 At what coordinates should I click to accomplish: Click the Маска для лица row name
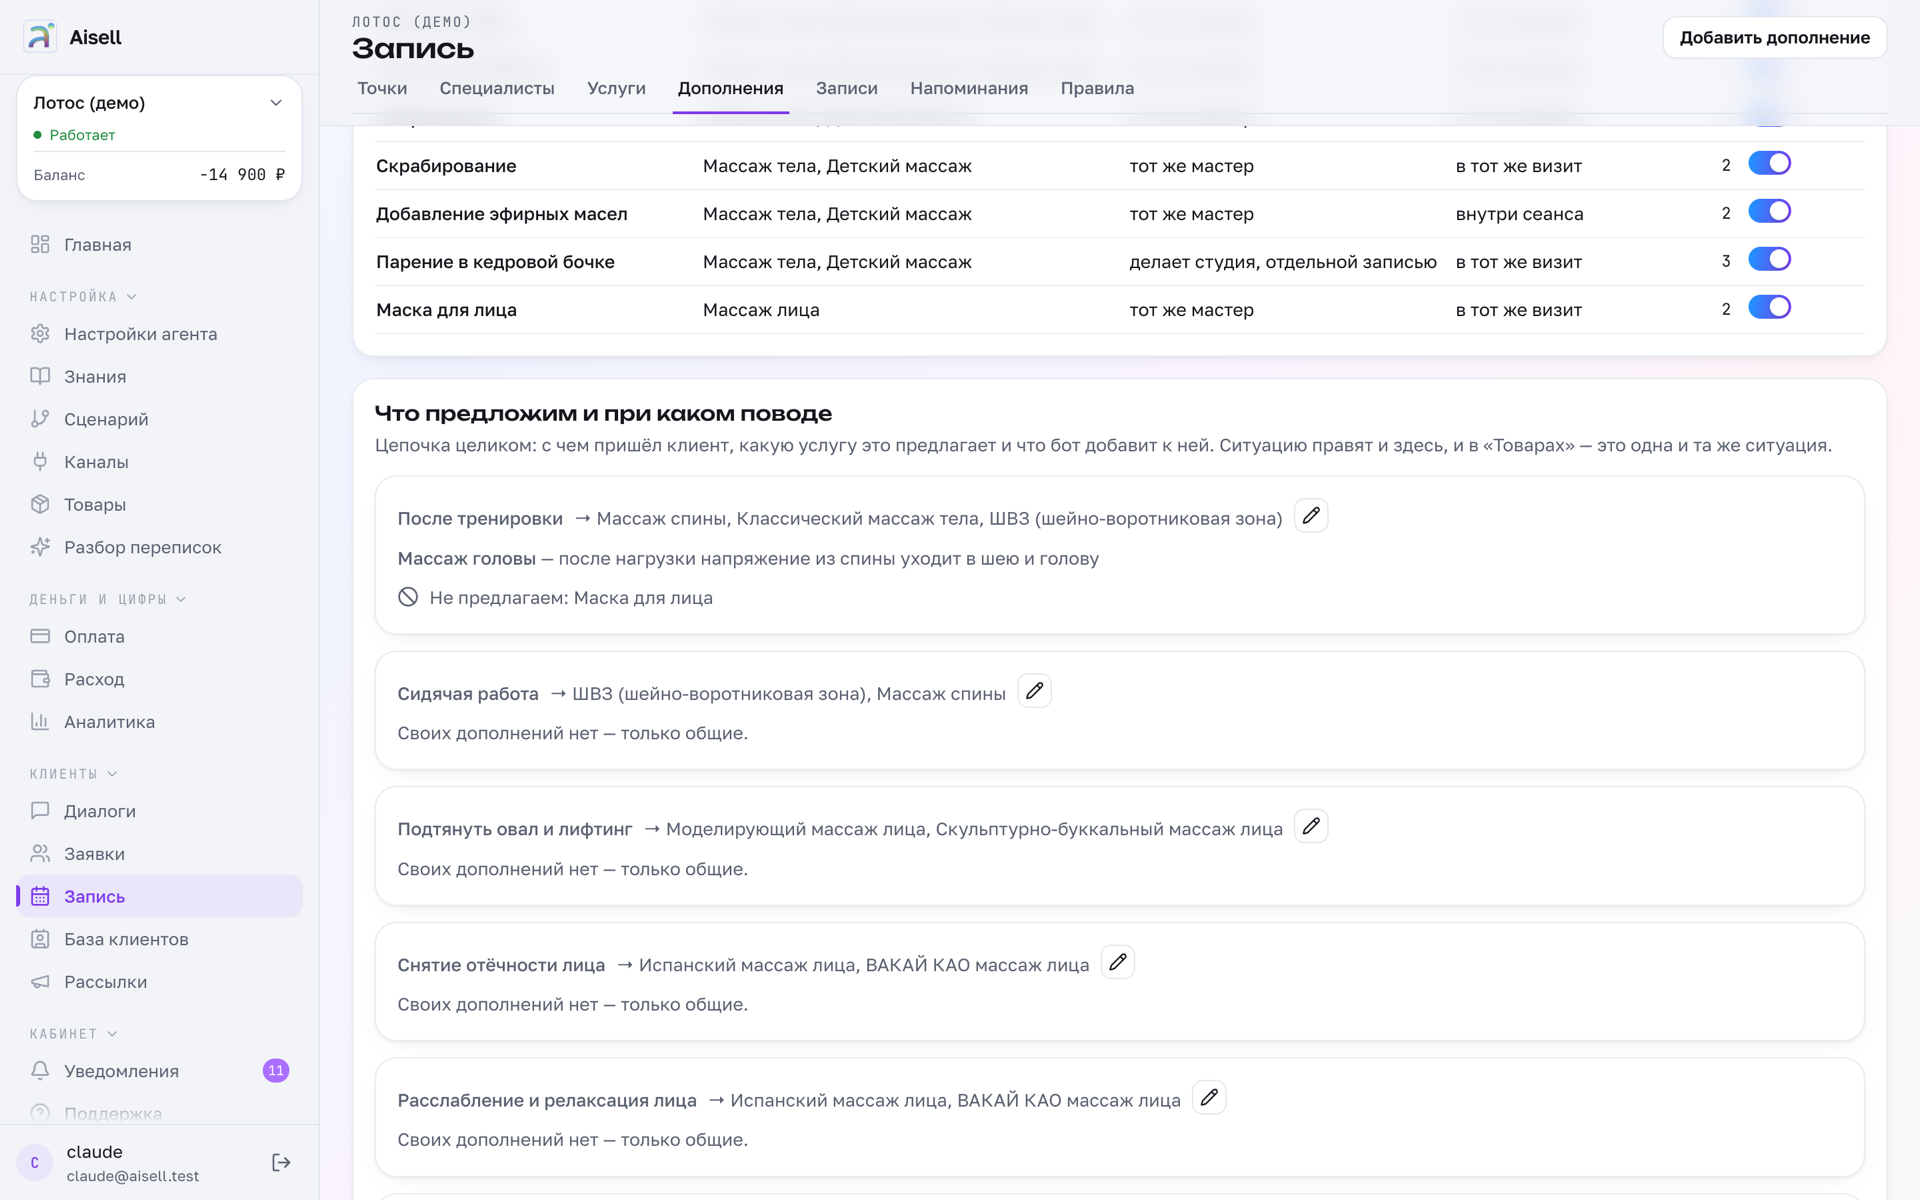[x=446, y=310]
